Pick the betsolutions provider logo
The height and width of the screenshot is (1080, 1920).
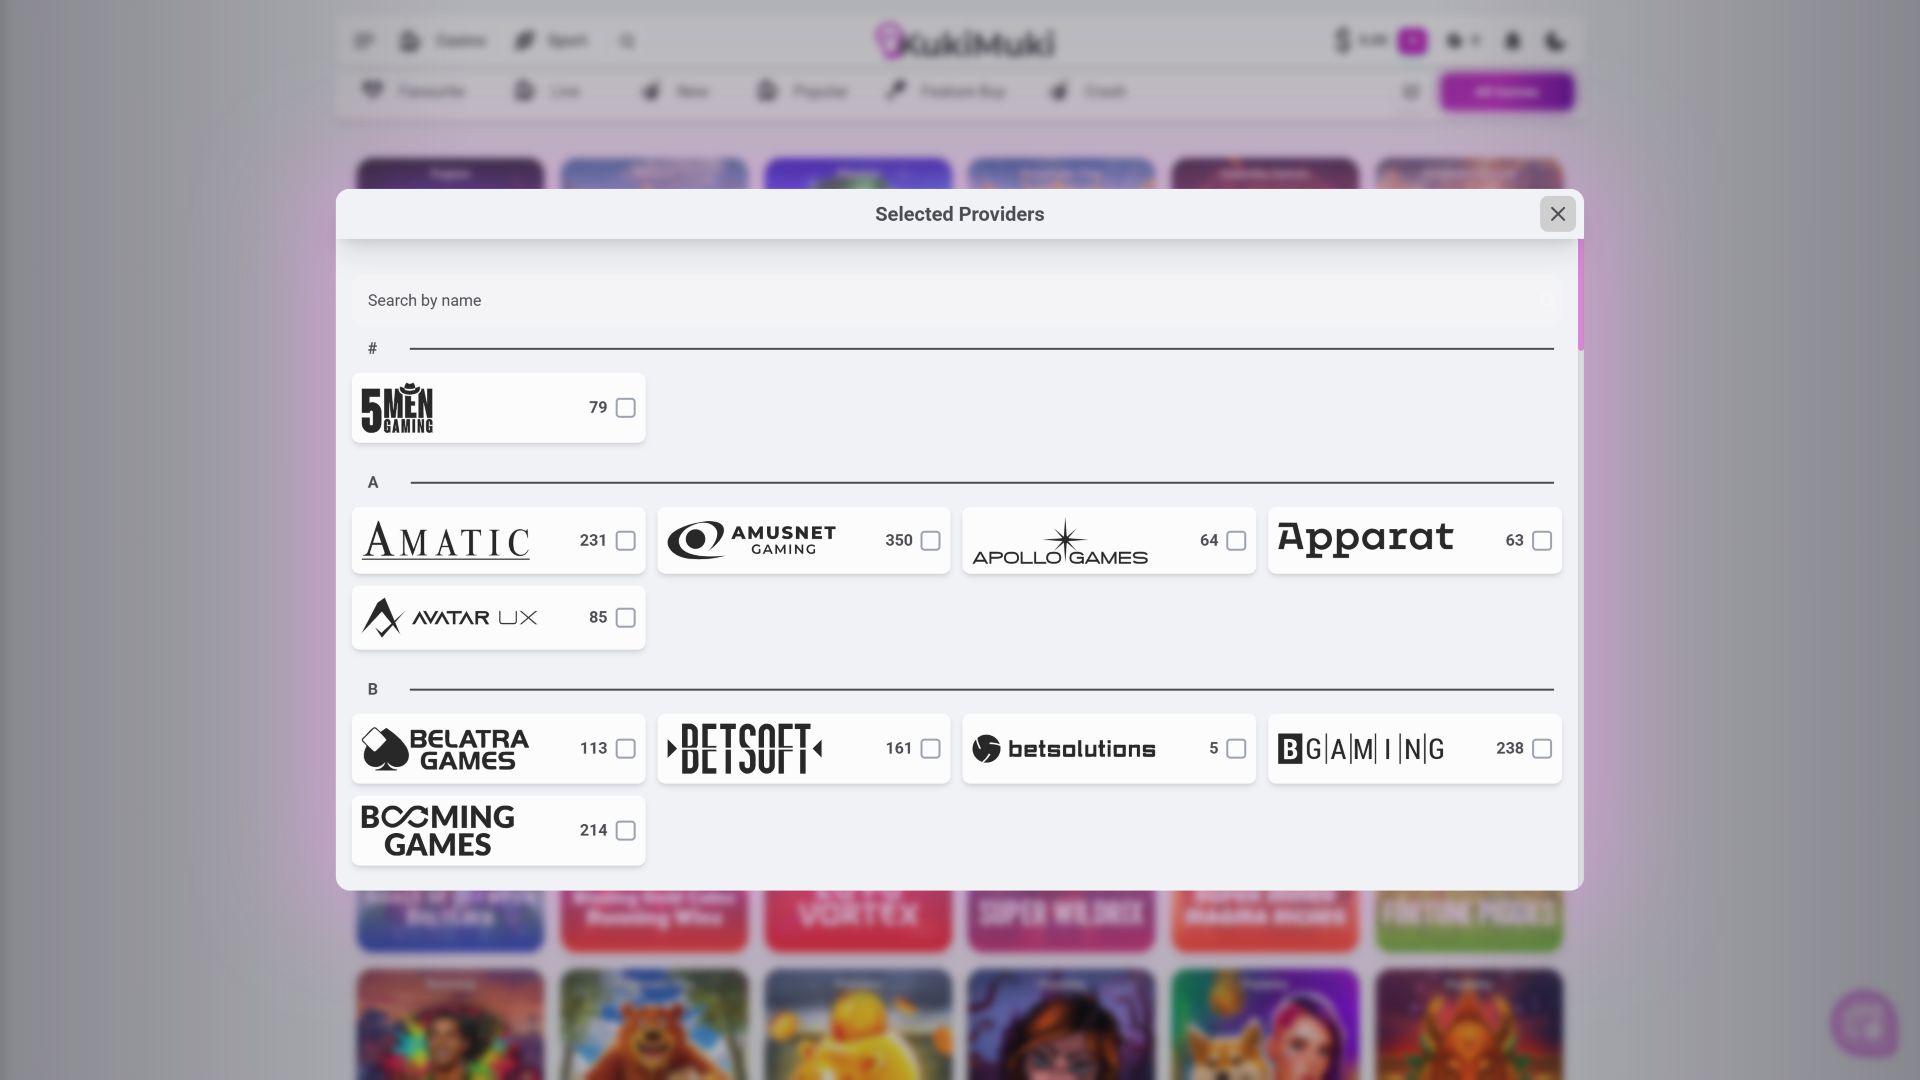point(1064,749)
